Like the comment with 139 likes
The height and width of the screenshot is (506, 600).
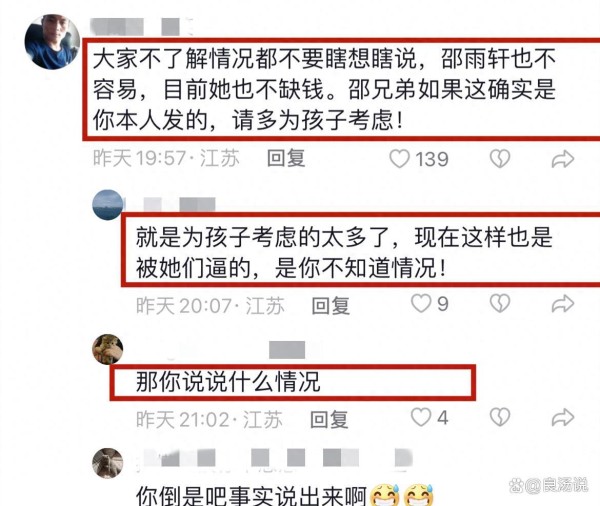399,158
